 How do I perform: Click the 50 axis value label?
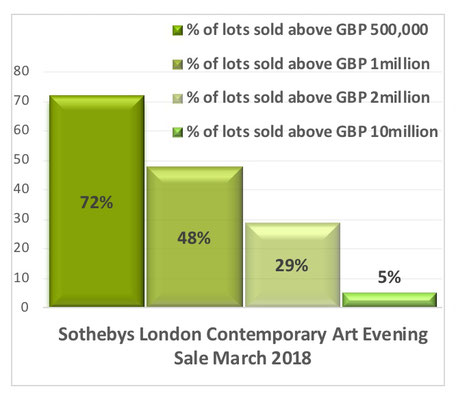[x=21, y=160]
